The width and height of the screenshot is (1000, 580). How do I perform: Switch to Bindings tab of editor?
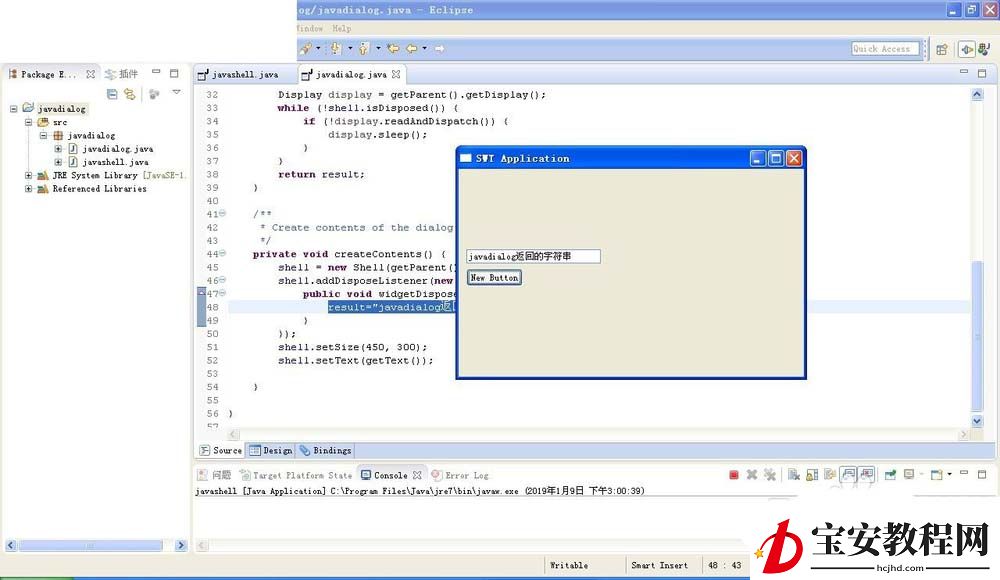click(325, 450)
